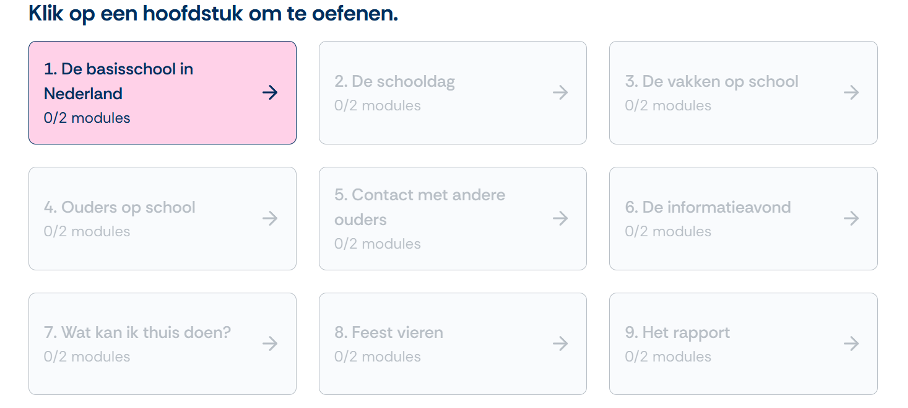Click the arrow beside Feest vieren

(560, 344)
